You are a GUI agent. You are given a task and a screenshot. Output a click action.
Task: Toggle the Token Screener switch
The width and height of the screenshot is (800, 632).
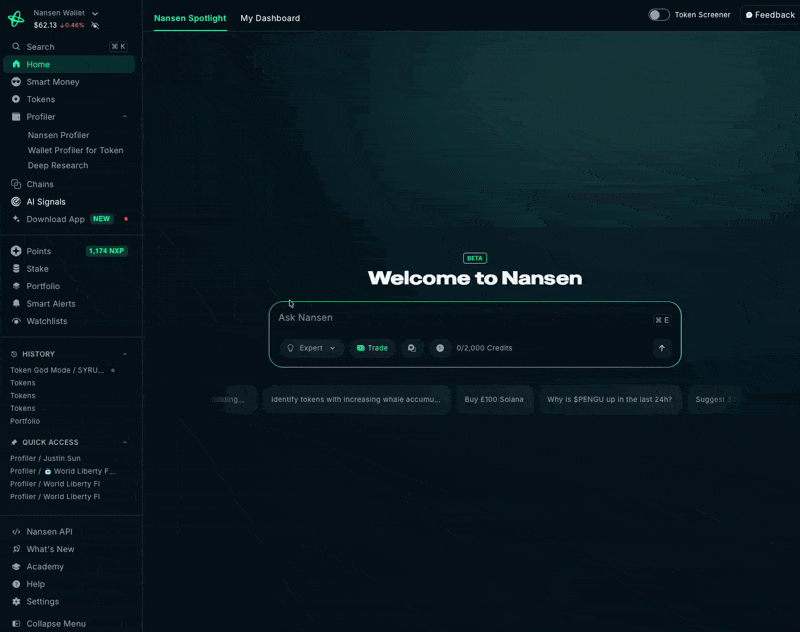(x=658, y=15)
